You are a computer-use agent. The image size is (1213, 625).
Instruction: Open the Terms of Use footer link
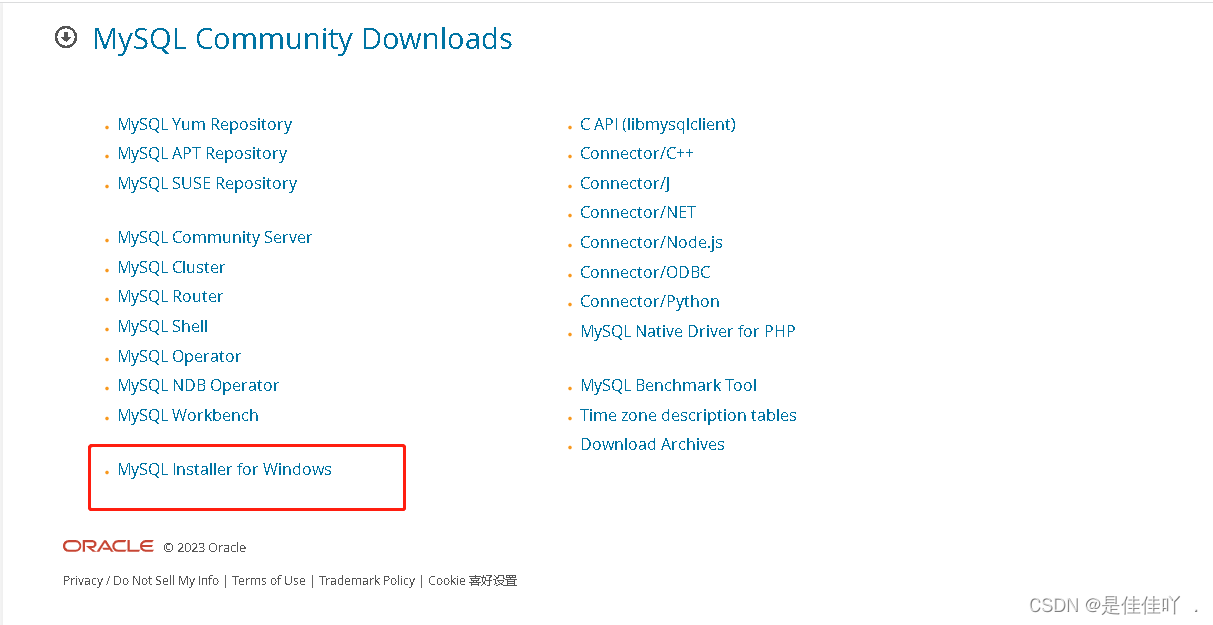(269, 580)
